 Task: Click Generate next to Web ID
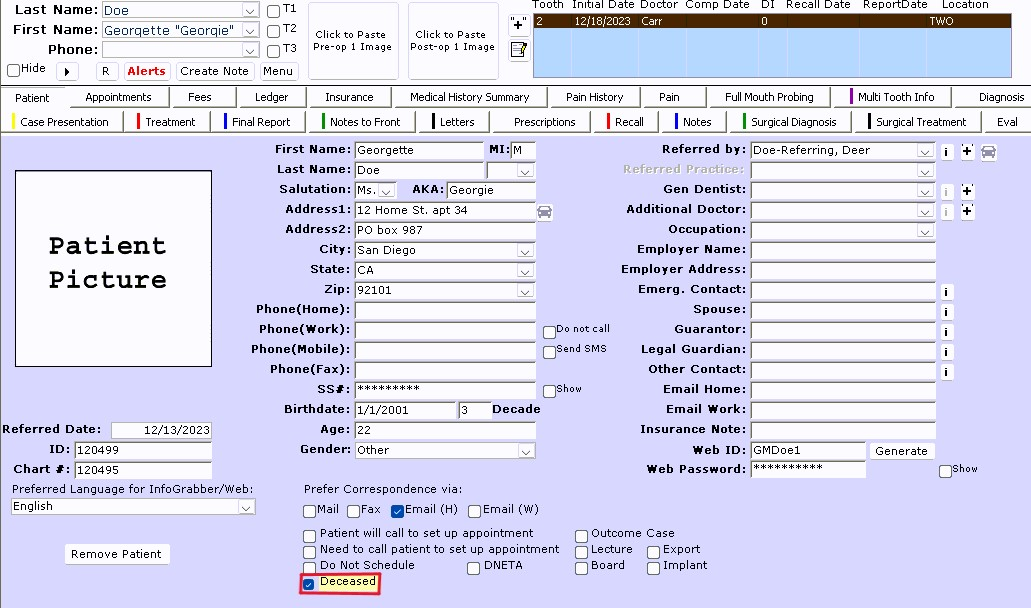(900, 450)
